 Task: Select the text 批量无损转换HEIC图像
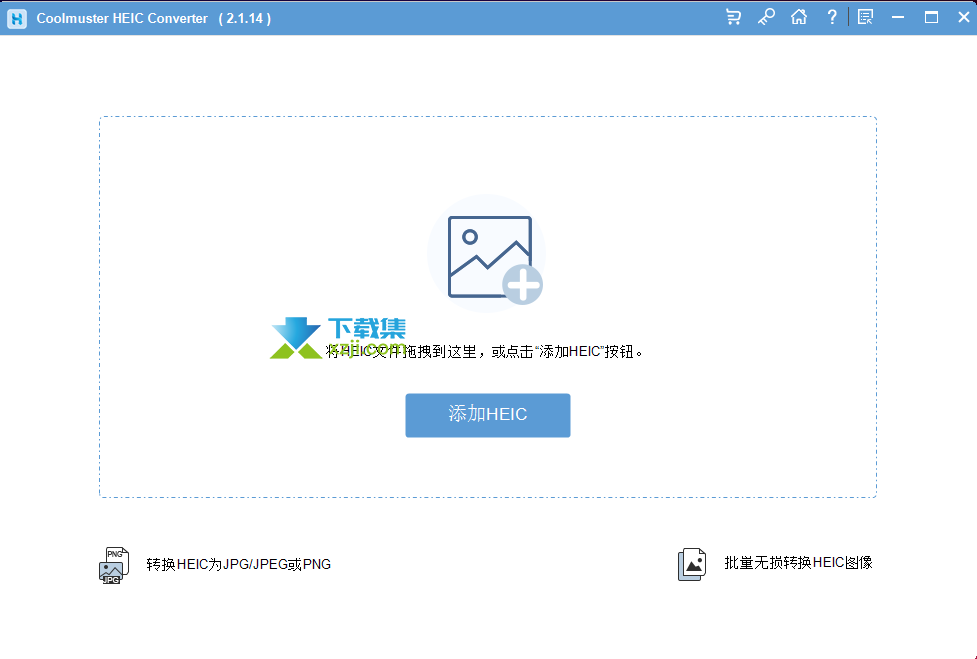(798, 563)
